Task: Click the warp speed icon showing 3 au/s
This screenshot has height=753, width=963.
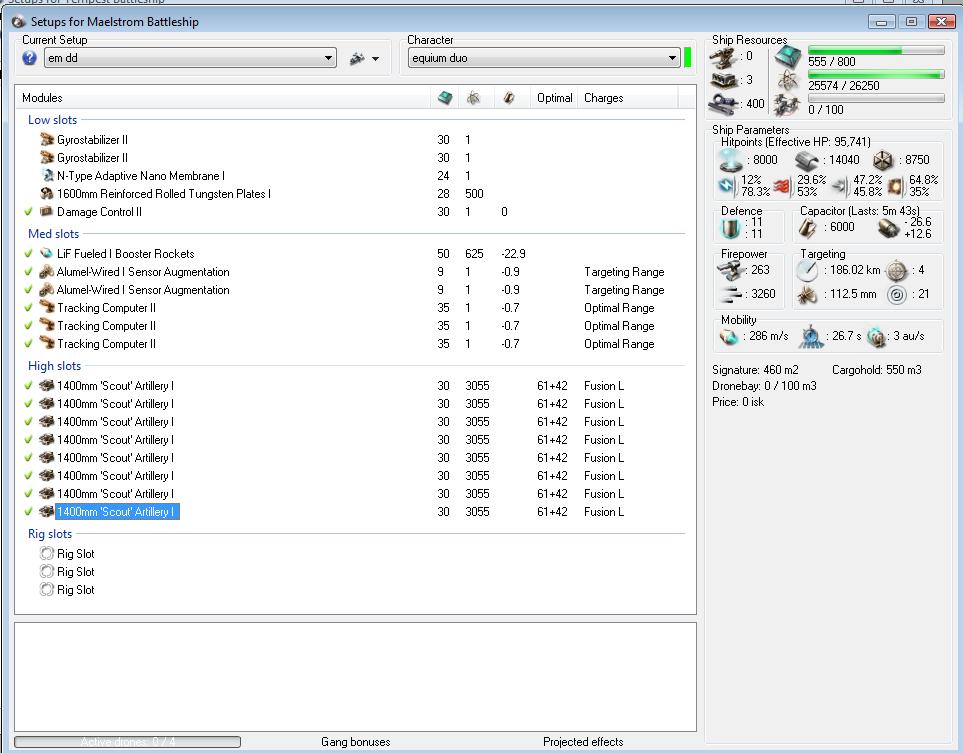Action: pyautogui.click(x=876, y=337)
